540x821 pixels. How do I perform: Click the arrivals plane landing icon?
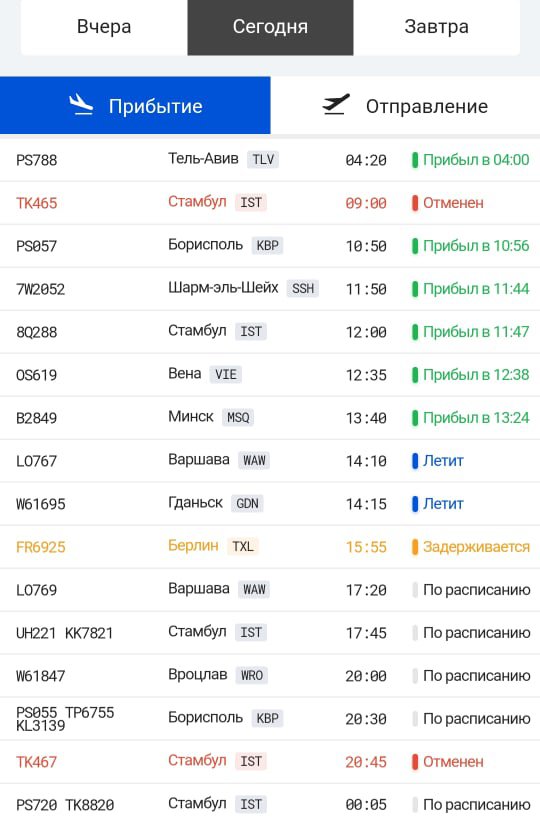[x=81, y=105]
